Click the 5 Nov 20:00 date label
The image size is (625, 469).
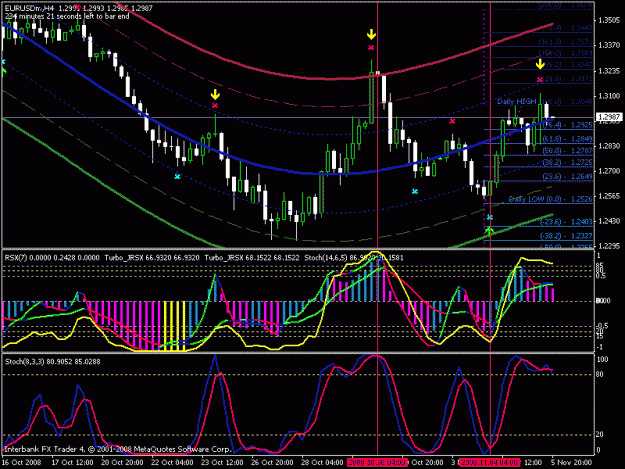point(572,463)
